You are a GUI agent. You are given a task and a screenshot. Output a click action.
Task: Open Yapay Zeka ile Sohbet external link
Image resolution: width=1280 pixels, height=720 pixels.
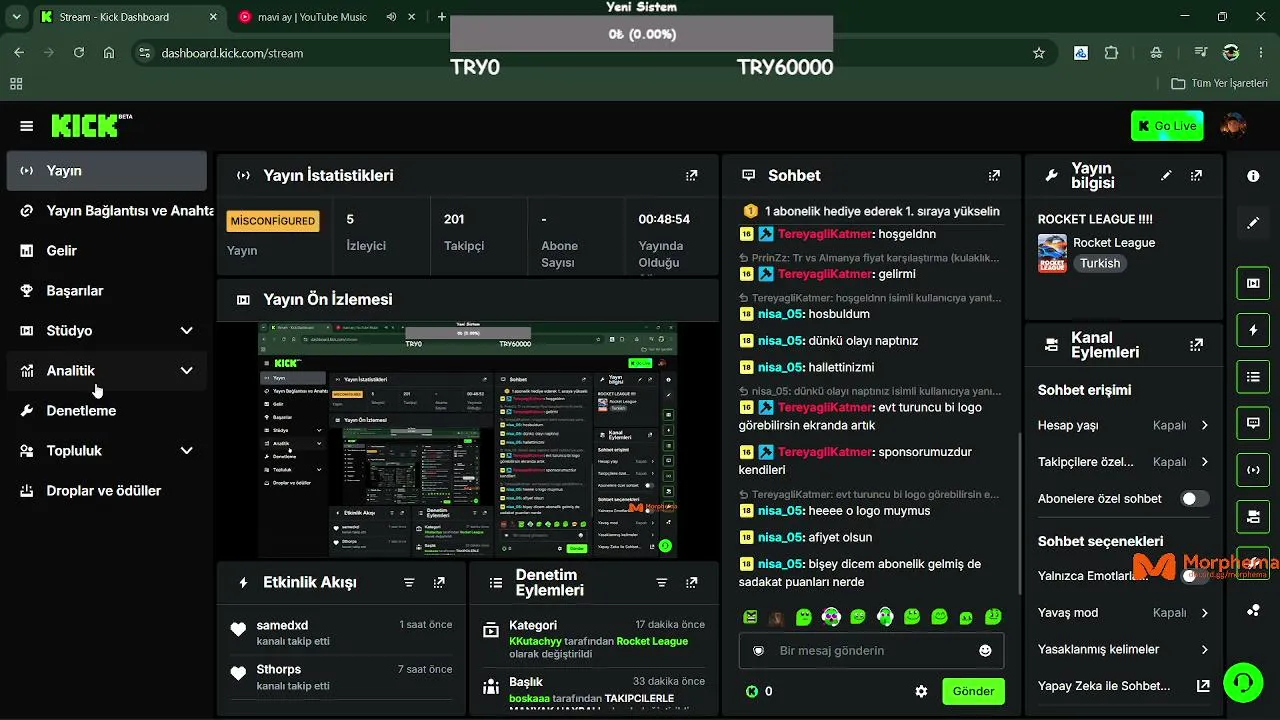point(1204,686)
